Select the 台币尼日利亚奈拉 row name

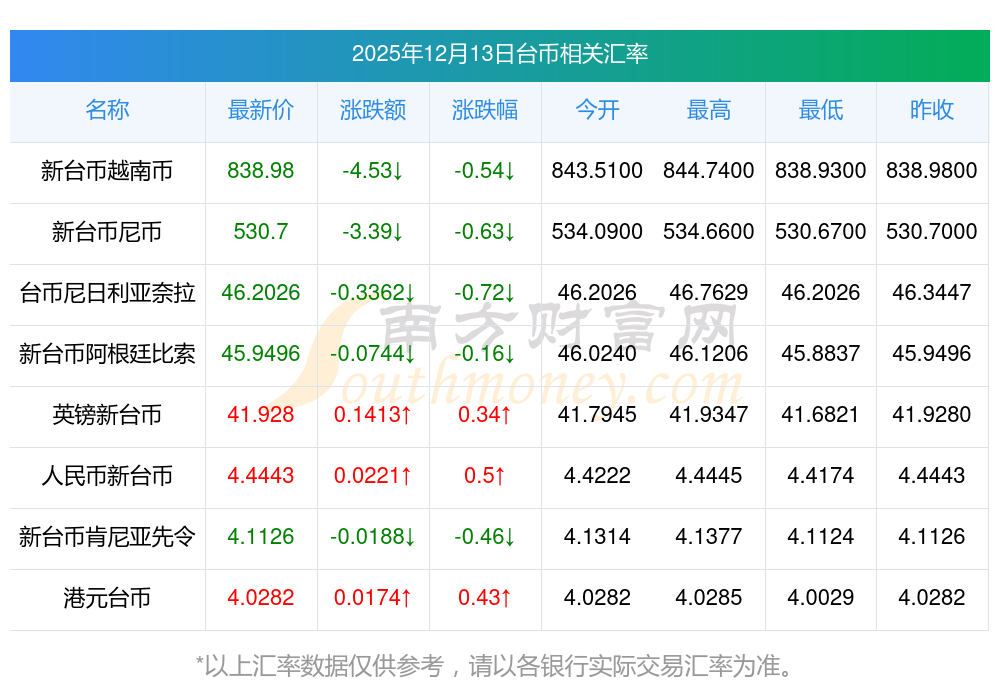tap(107, 293)
